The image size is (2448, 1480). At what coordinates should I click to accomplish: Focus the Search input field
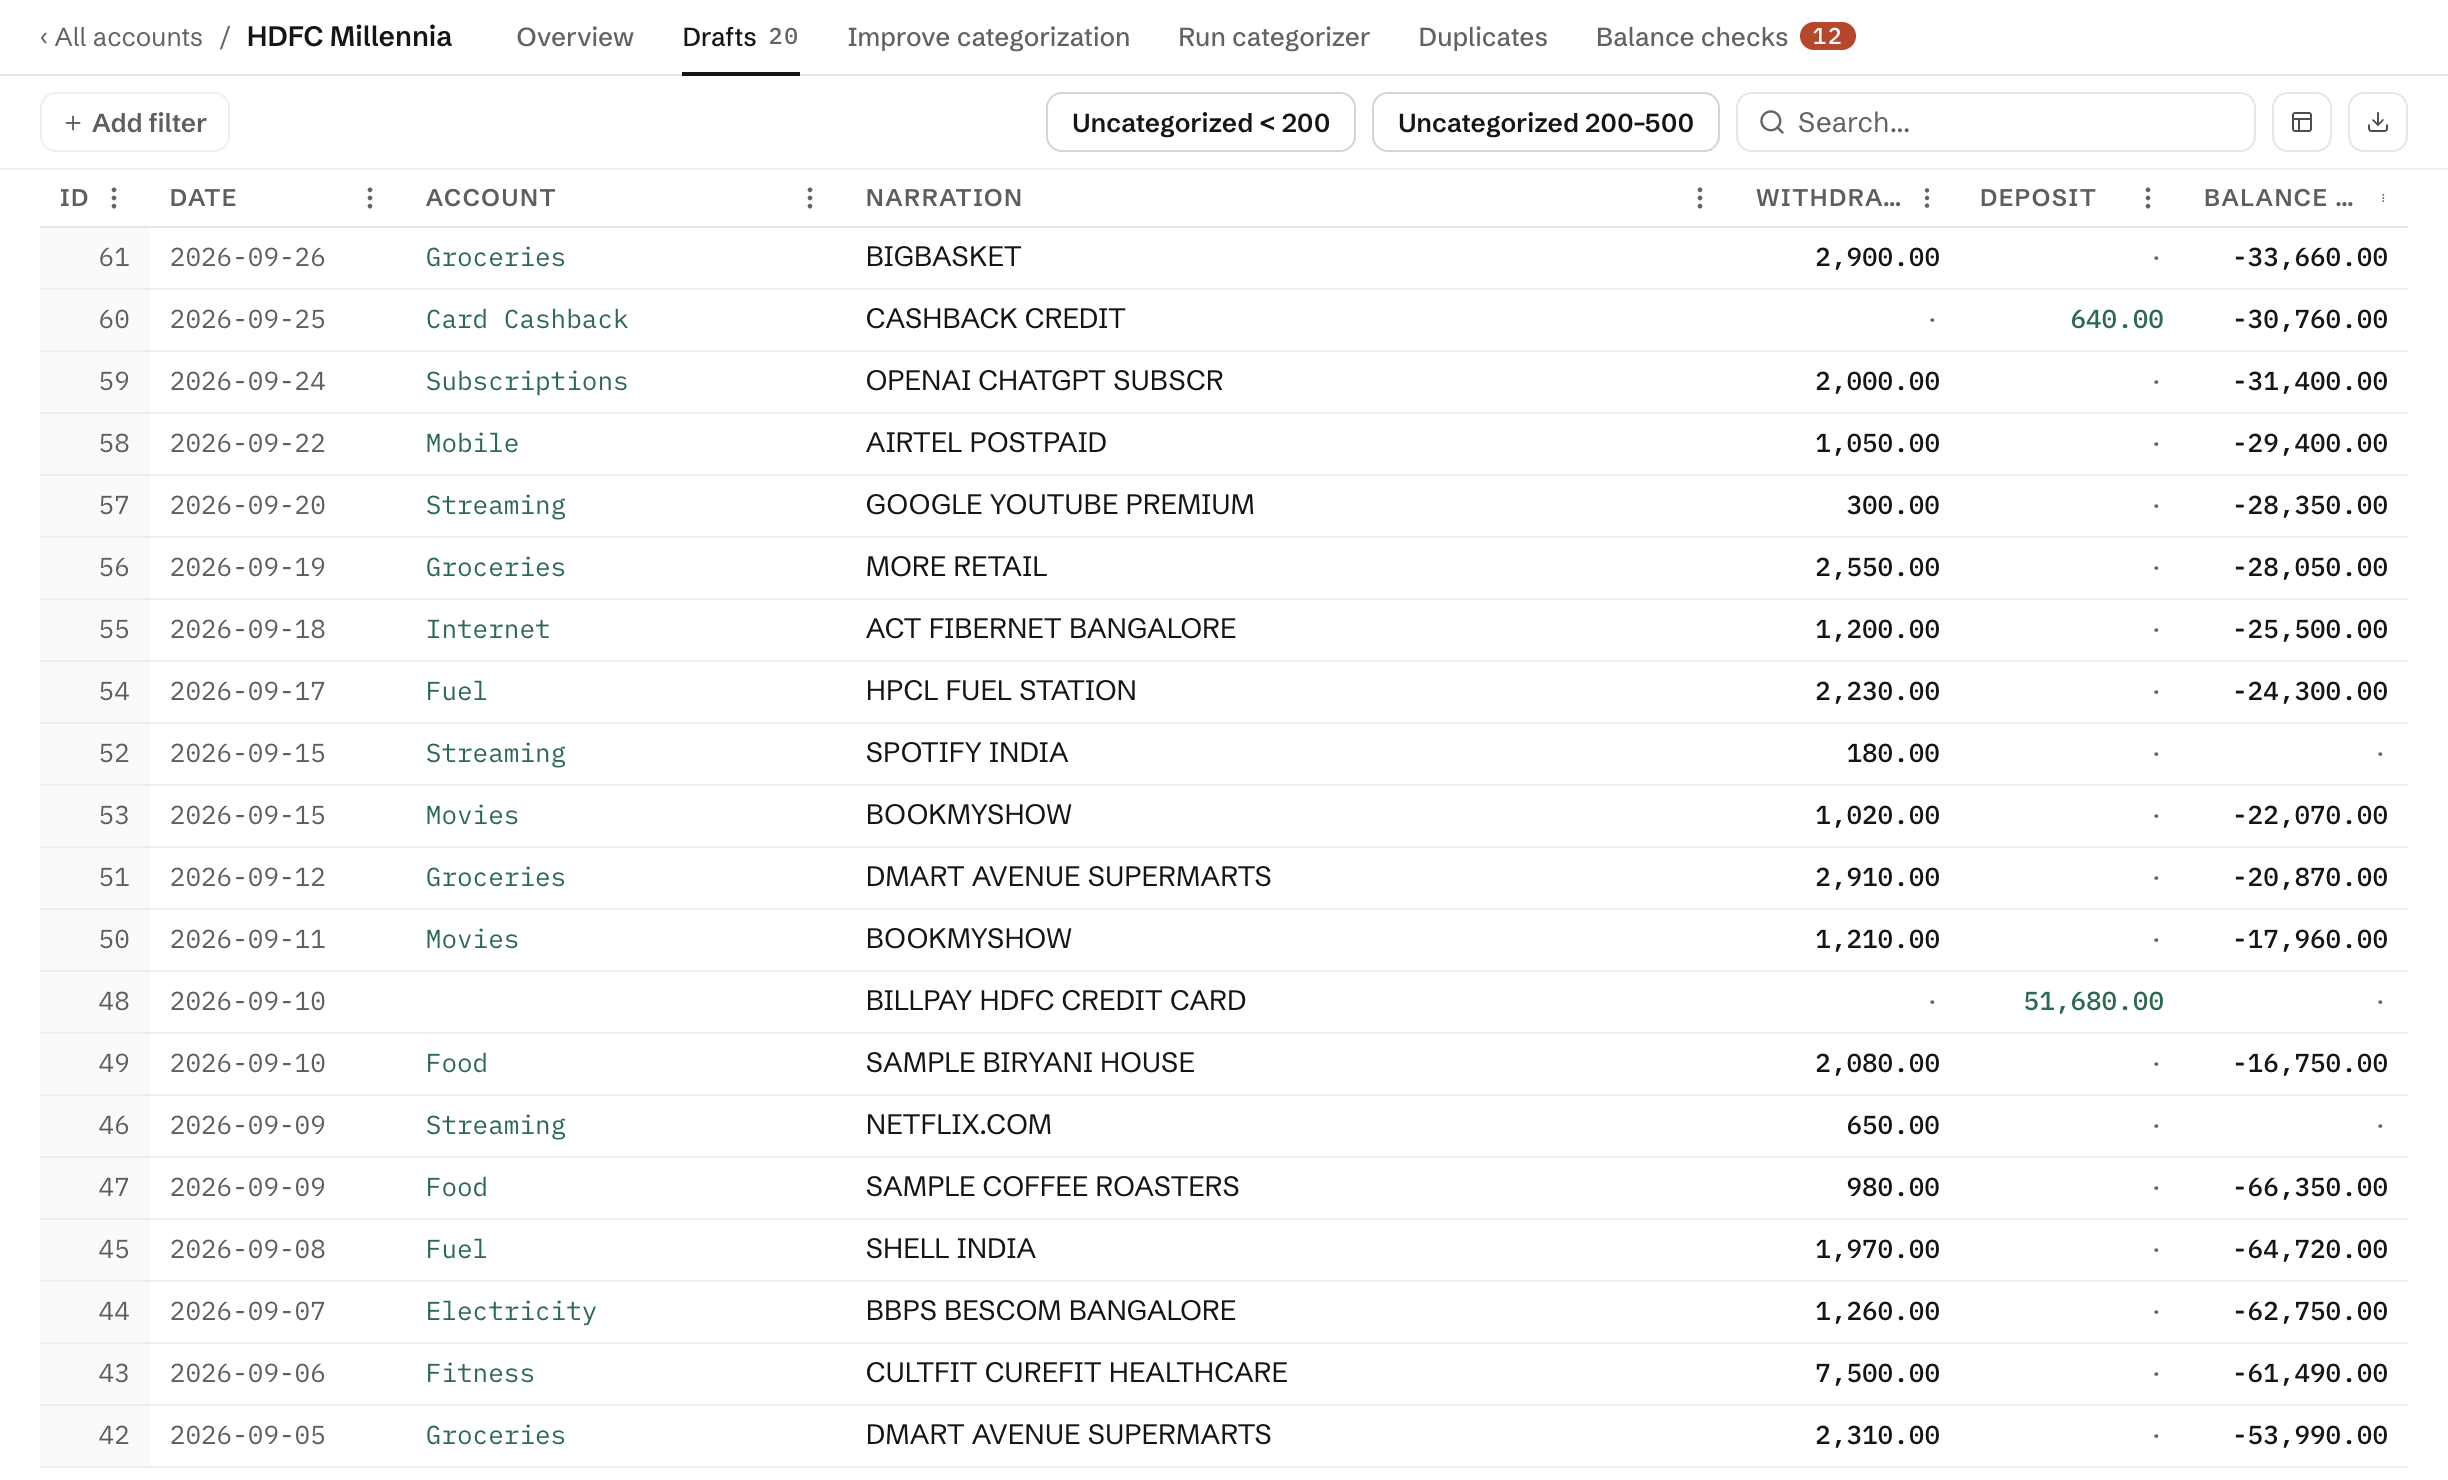coord(1995,122)
